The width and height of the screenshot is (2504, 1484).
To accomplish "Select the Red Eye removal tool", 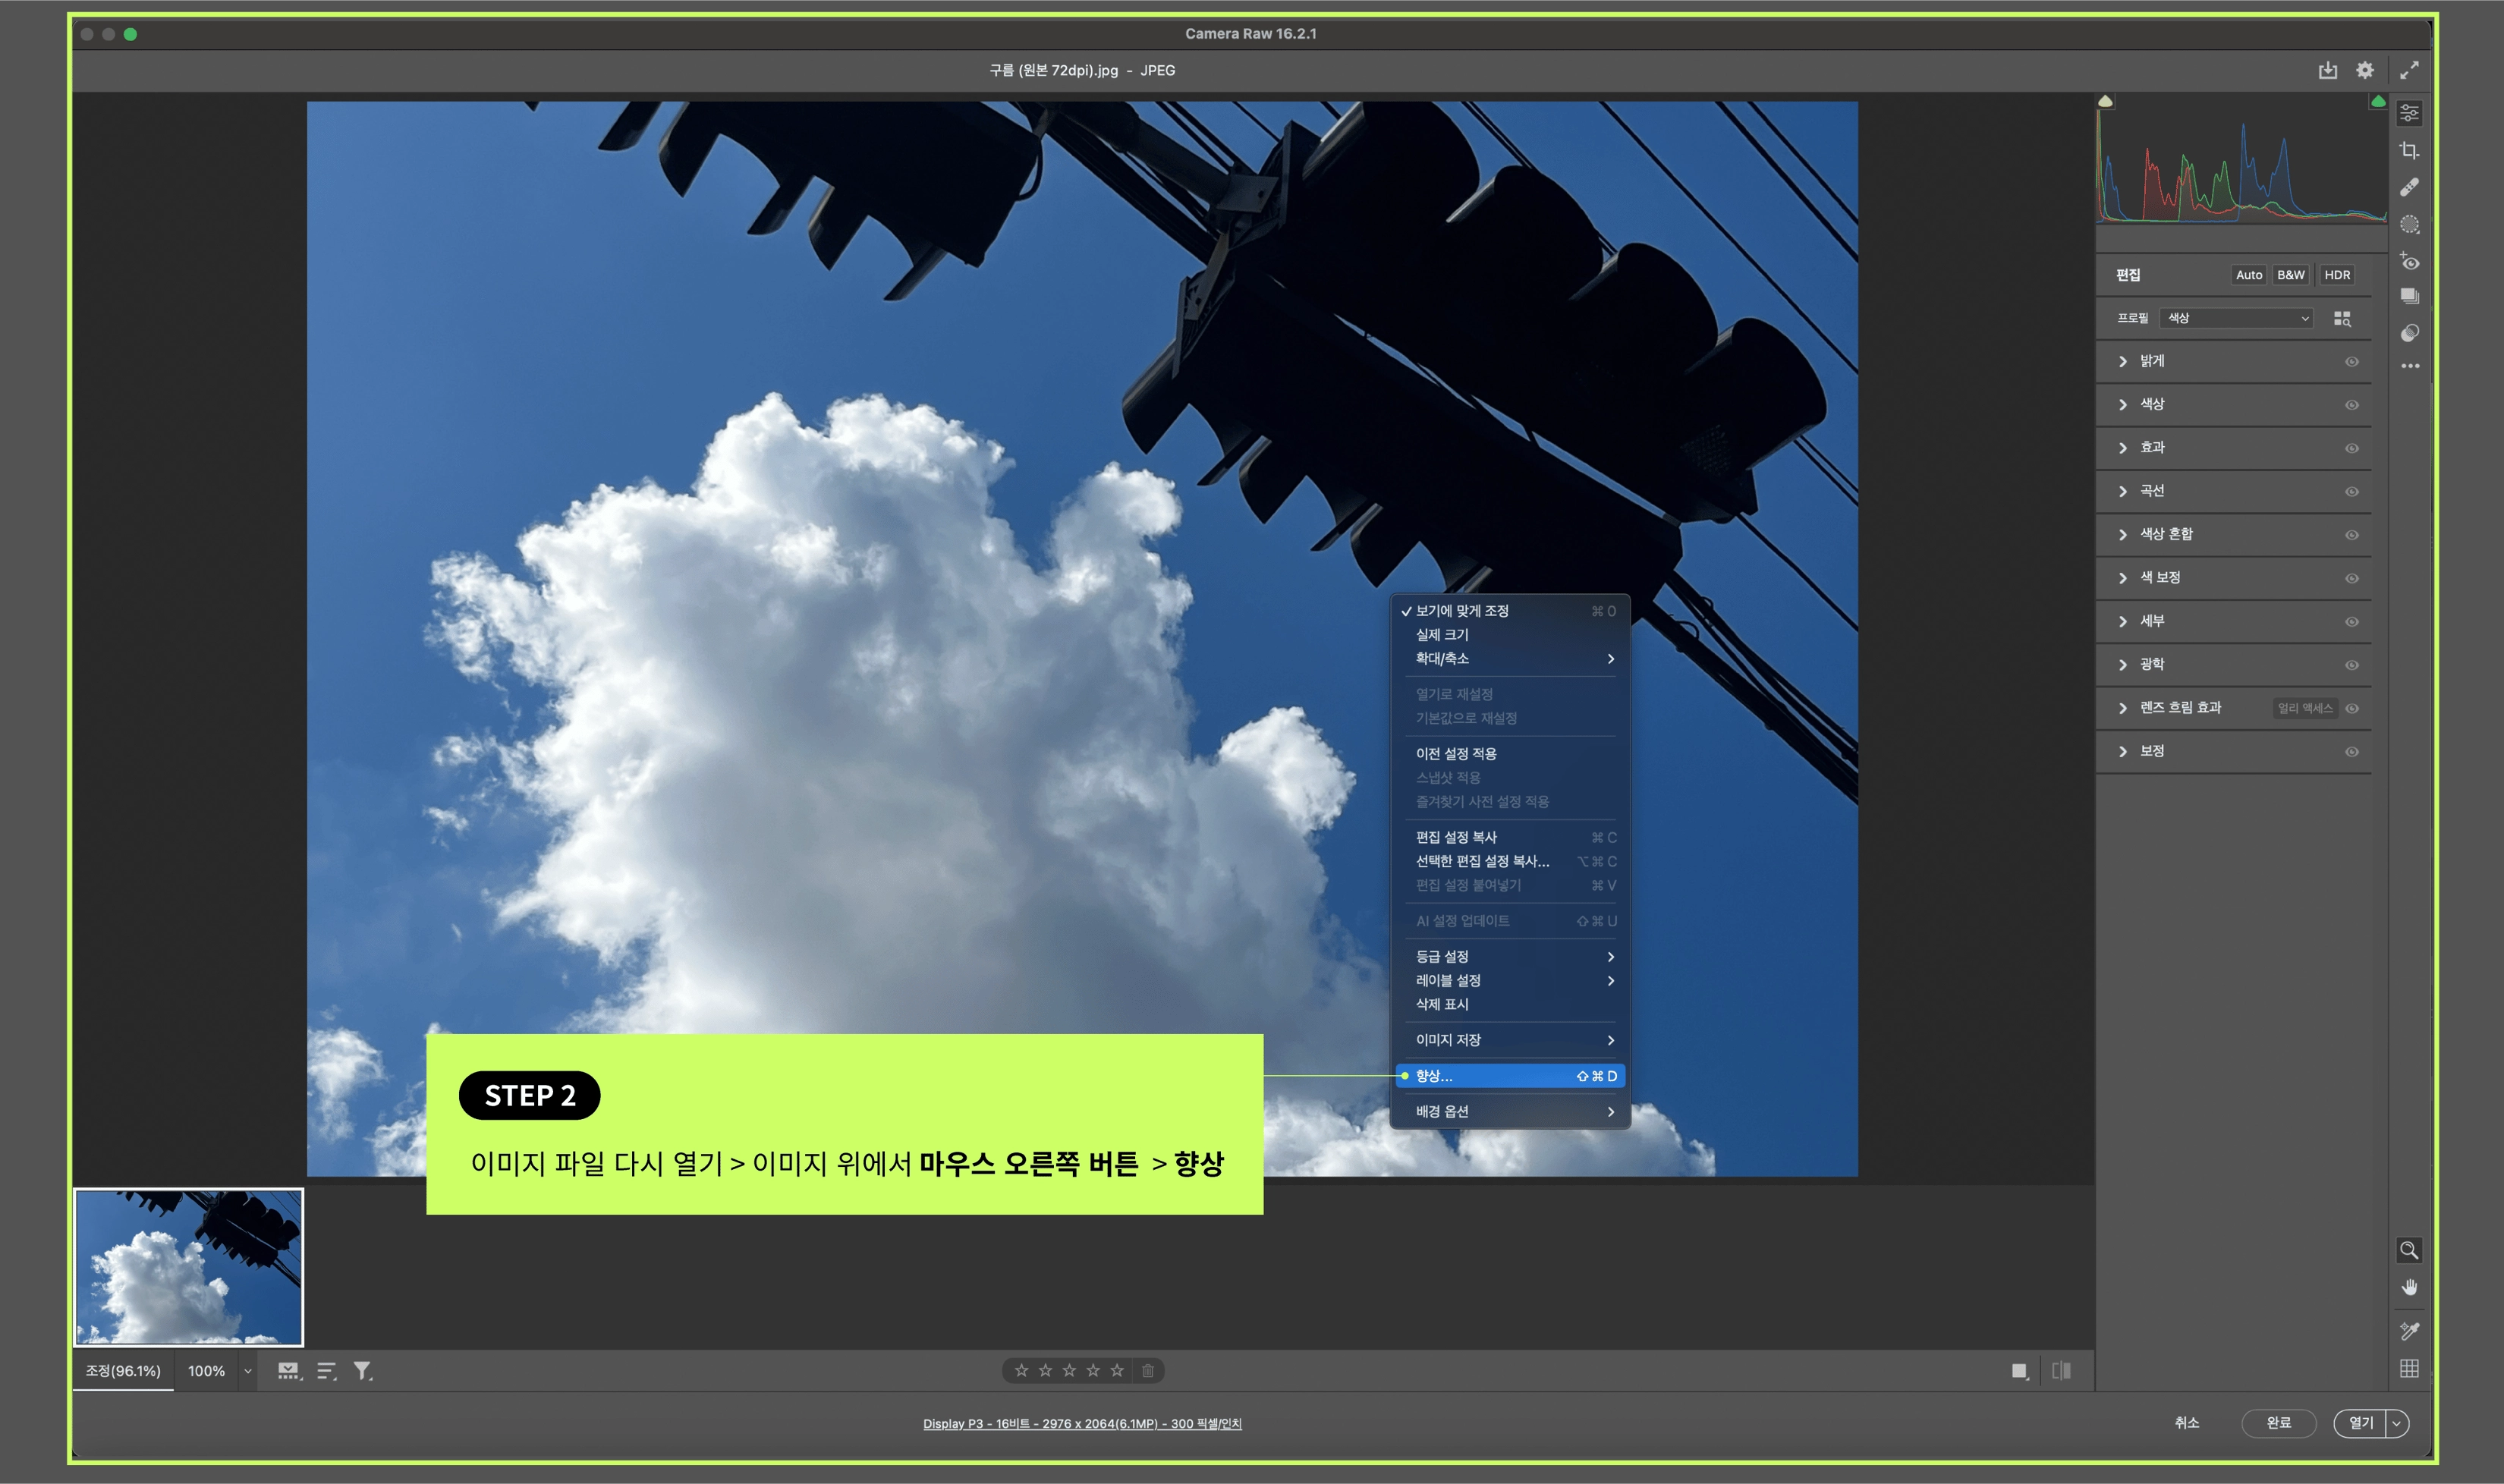I will click(2409, 262).
